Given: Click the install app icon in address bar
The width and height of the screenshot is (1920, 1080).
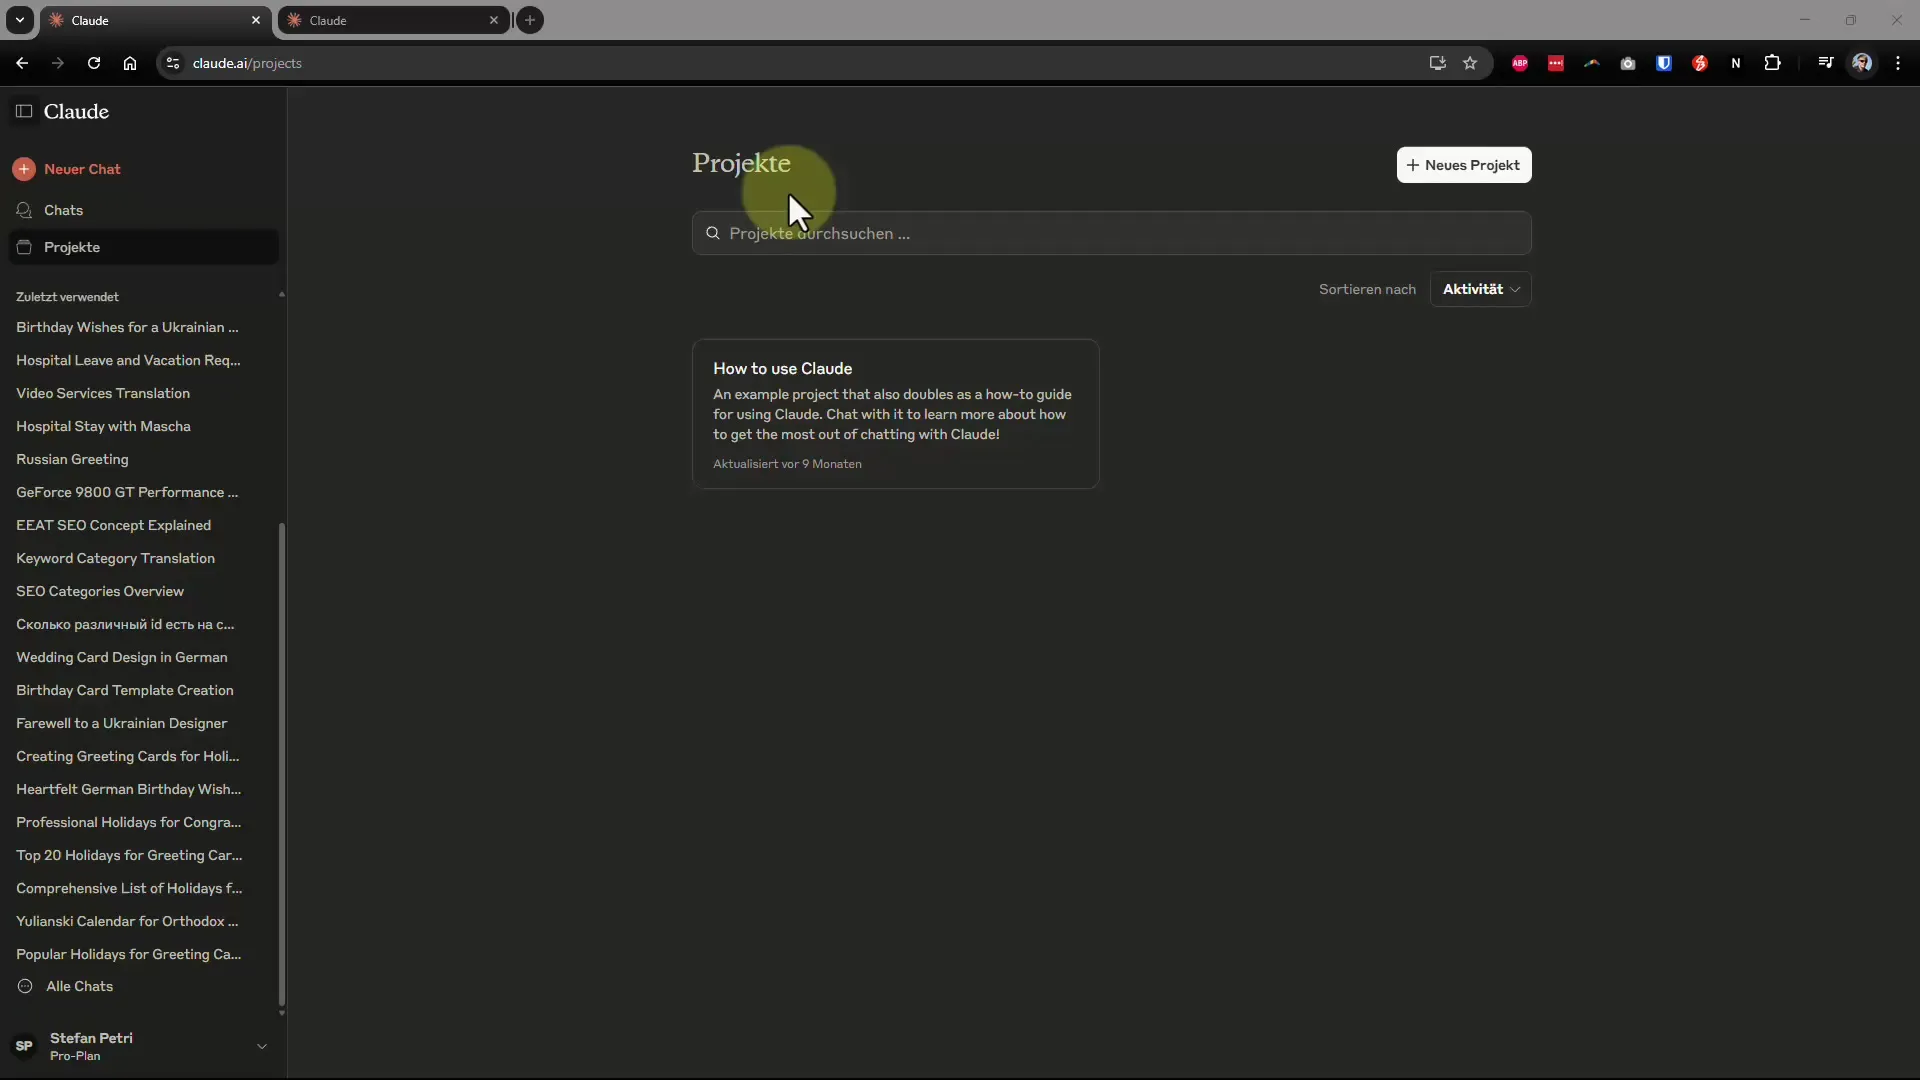Looking at the screenshot, I should click(x=1437, y=63).
